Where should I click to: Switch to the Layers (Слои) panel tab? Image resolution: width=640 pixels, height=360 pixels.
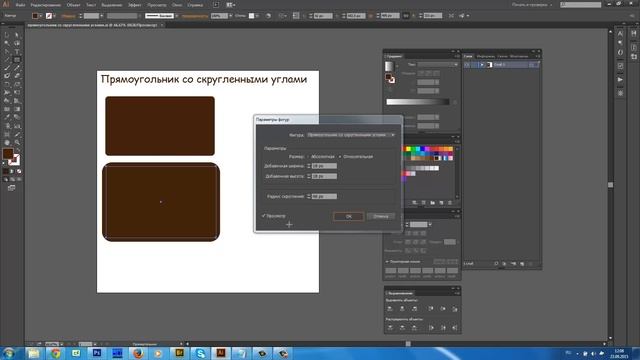[x=468, y=56]
